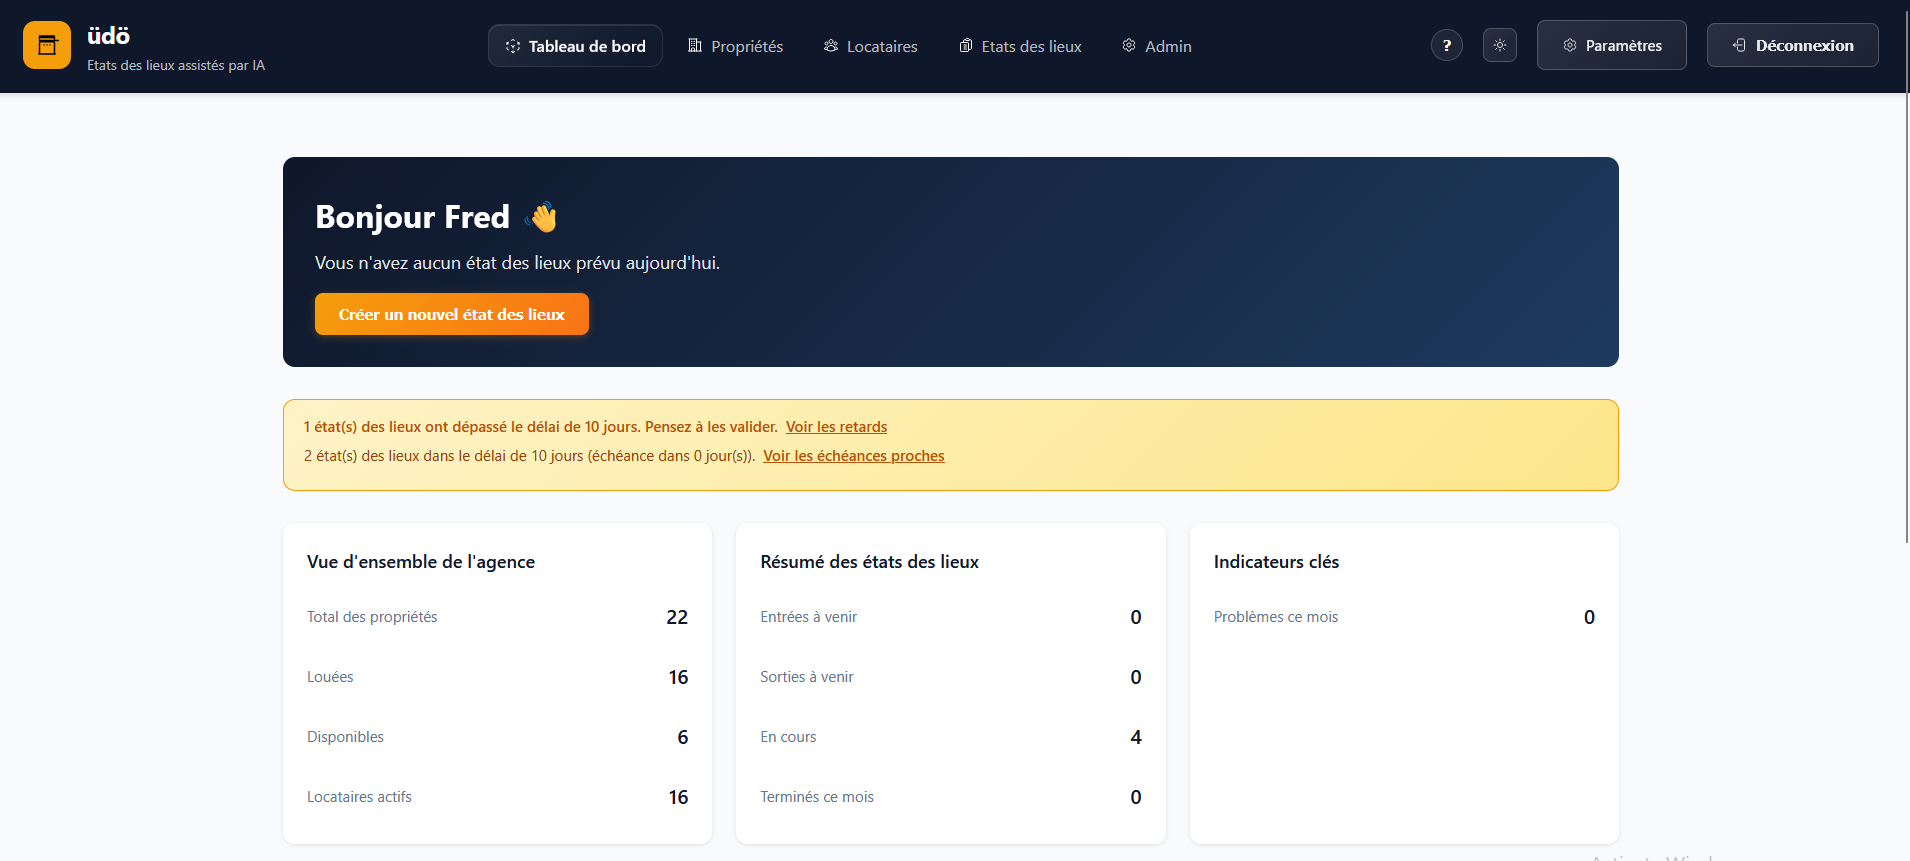
Task: Click the Terminés ce mois label
Action: point(817,797)
